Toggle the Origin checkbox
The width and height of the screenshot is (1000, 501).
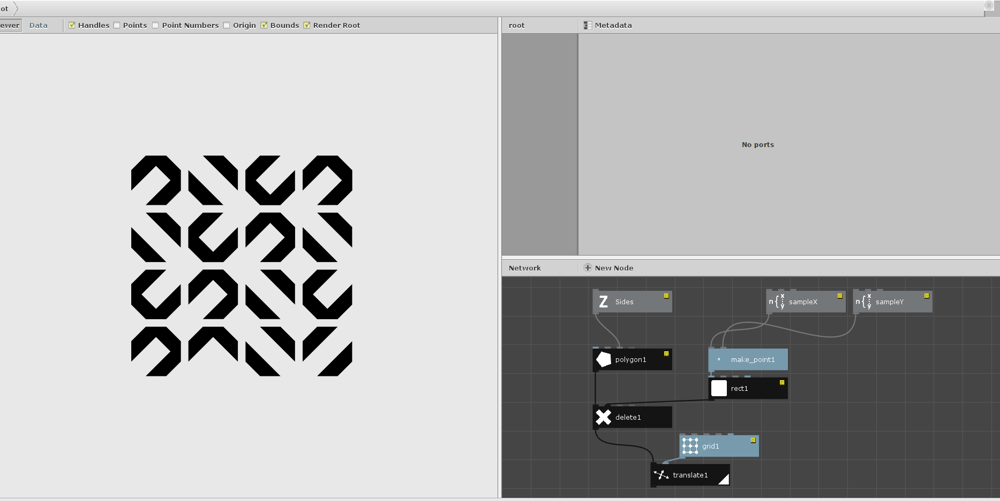click(227, 25)
